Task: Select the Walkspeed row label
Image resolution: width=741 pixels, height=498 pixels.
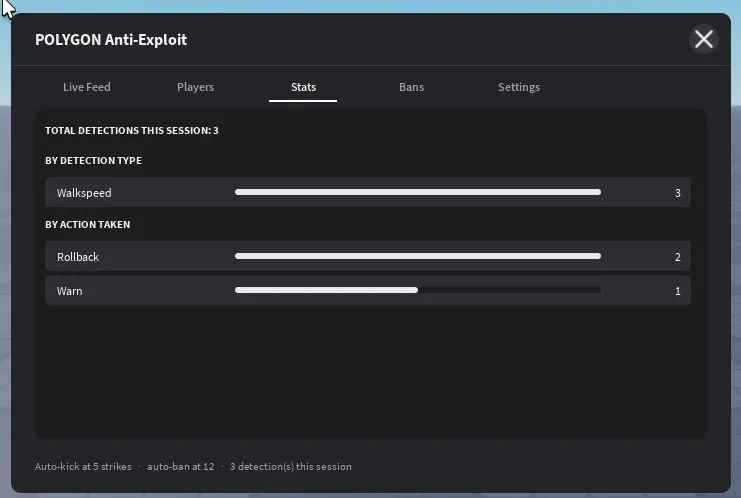Action: tap(84, 193)
